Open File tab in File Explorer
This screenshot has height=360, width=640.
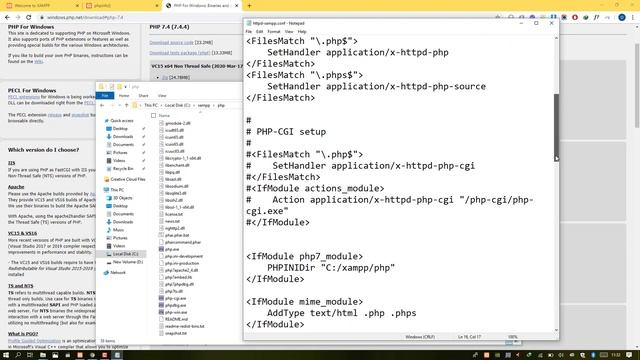pyautogui.click(x=105, y=96)
